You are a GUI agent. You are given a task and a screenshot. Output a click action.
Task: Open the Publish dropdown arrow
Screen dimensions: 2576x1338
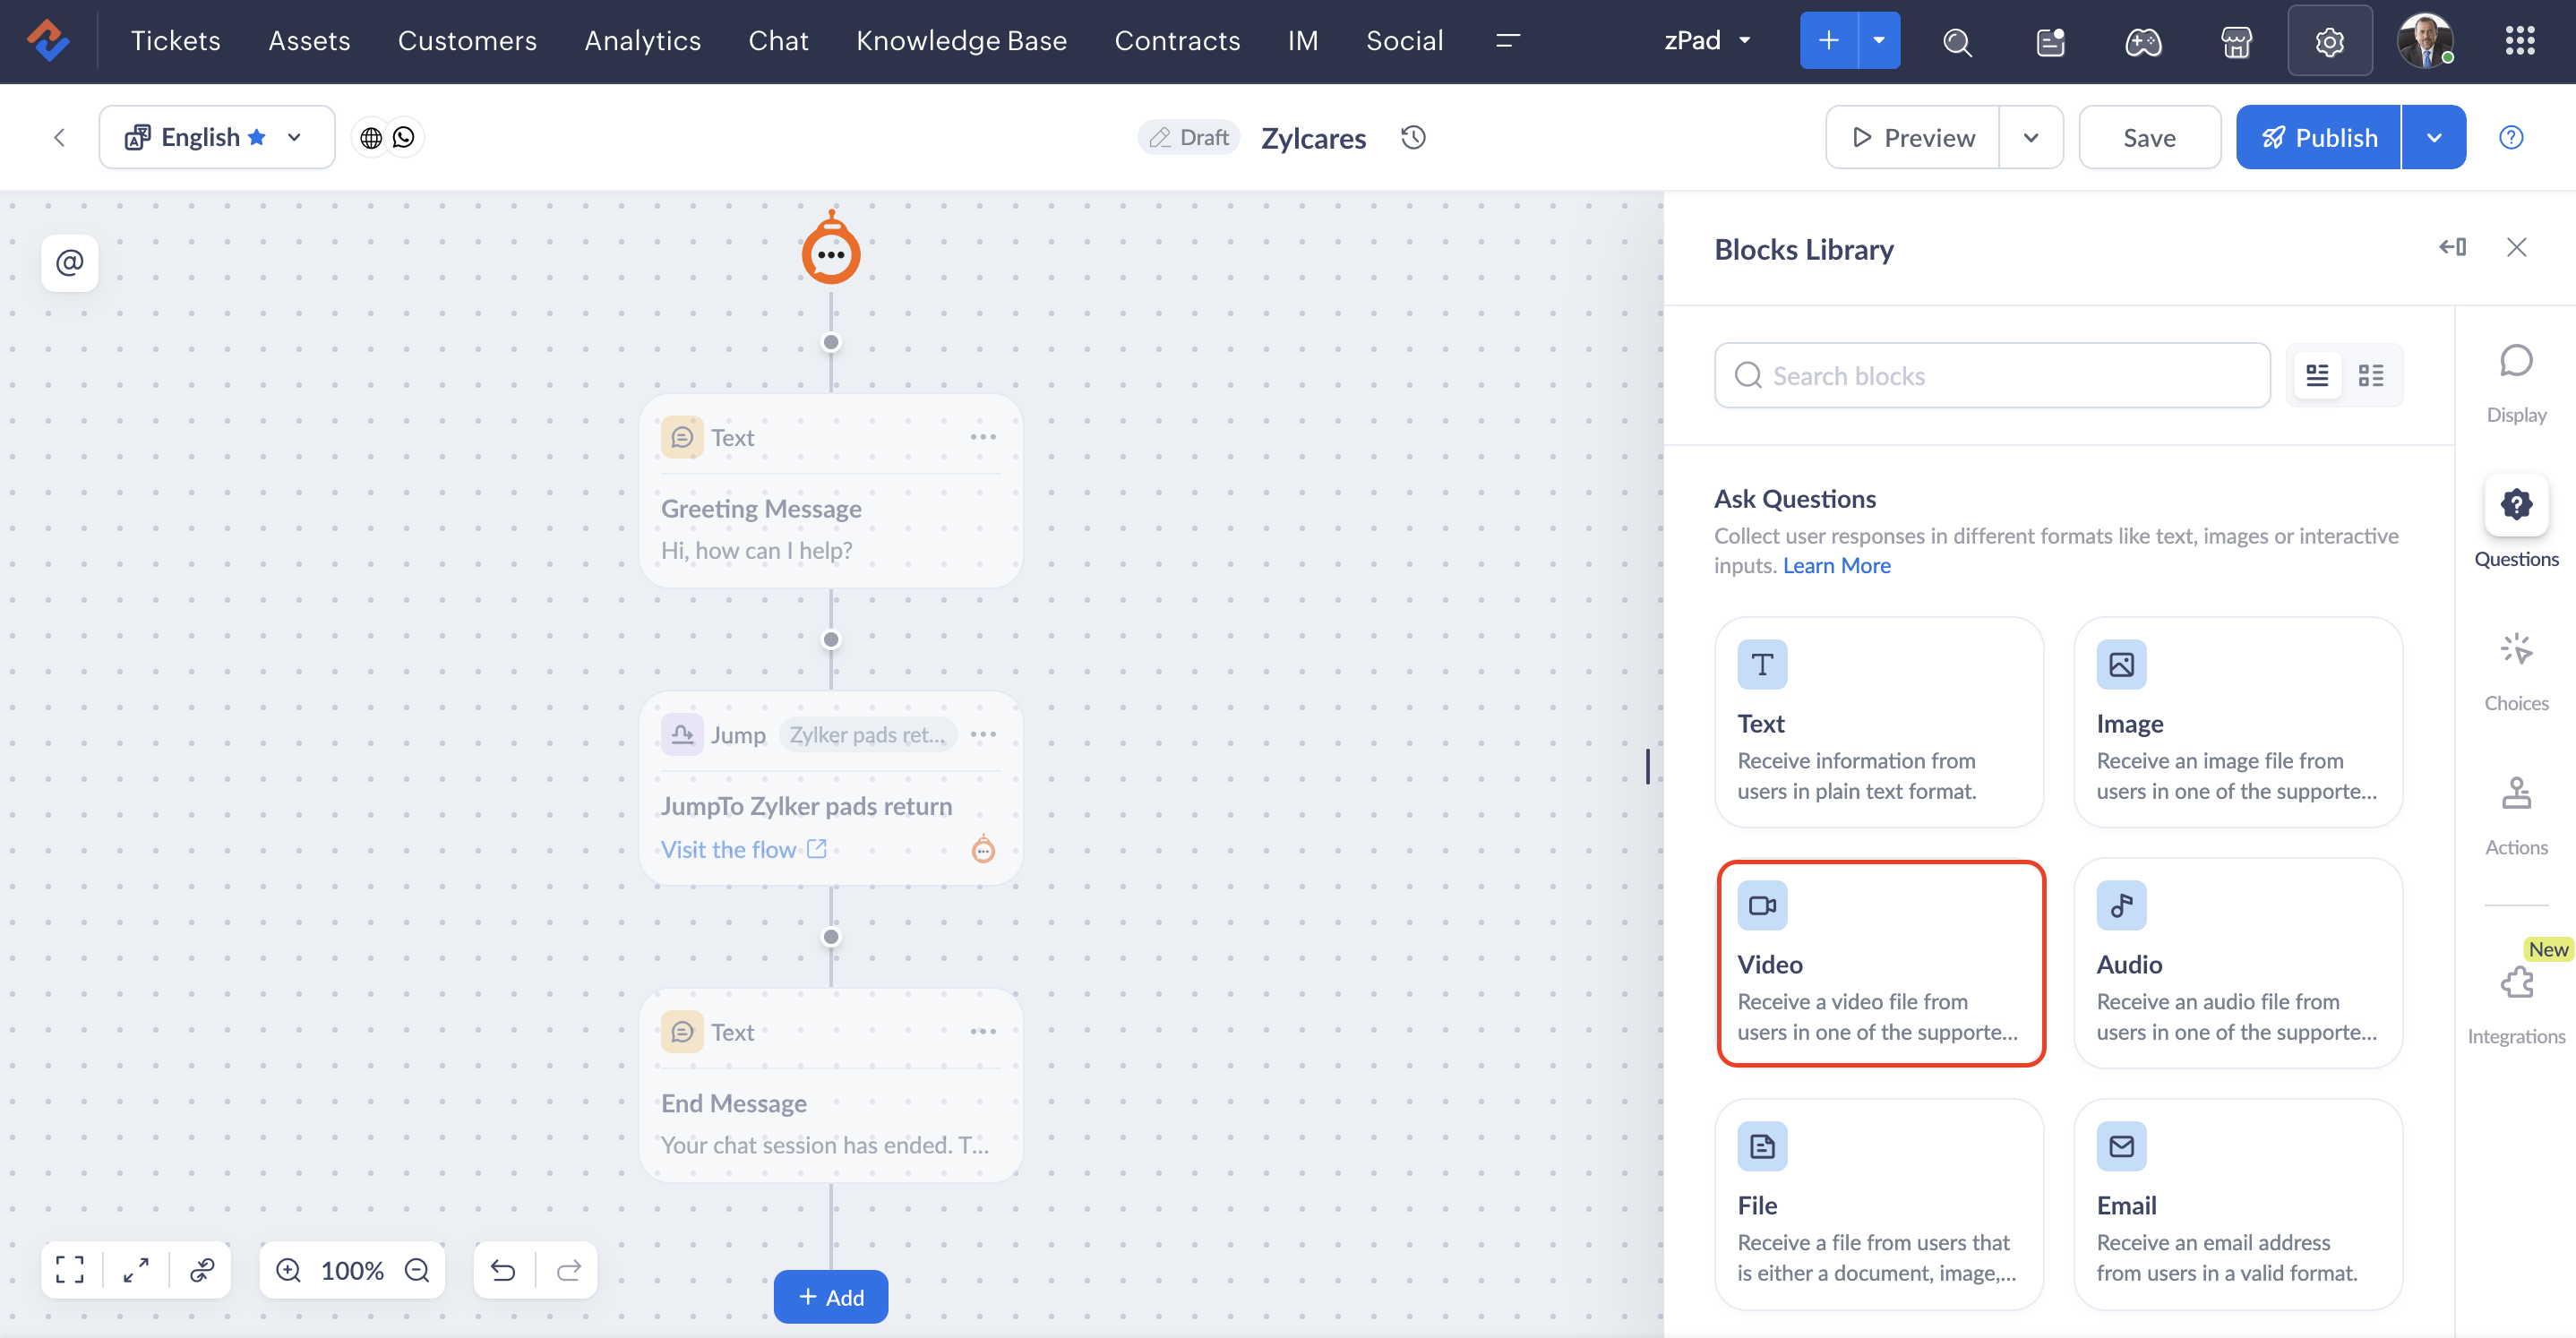(x=2433, y=137)
